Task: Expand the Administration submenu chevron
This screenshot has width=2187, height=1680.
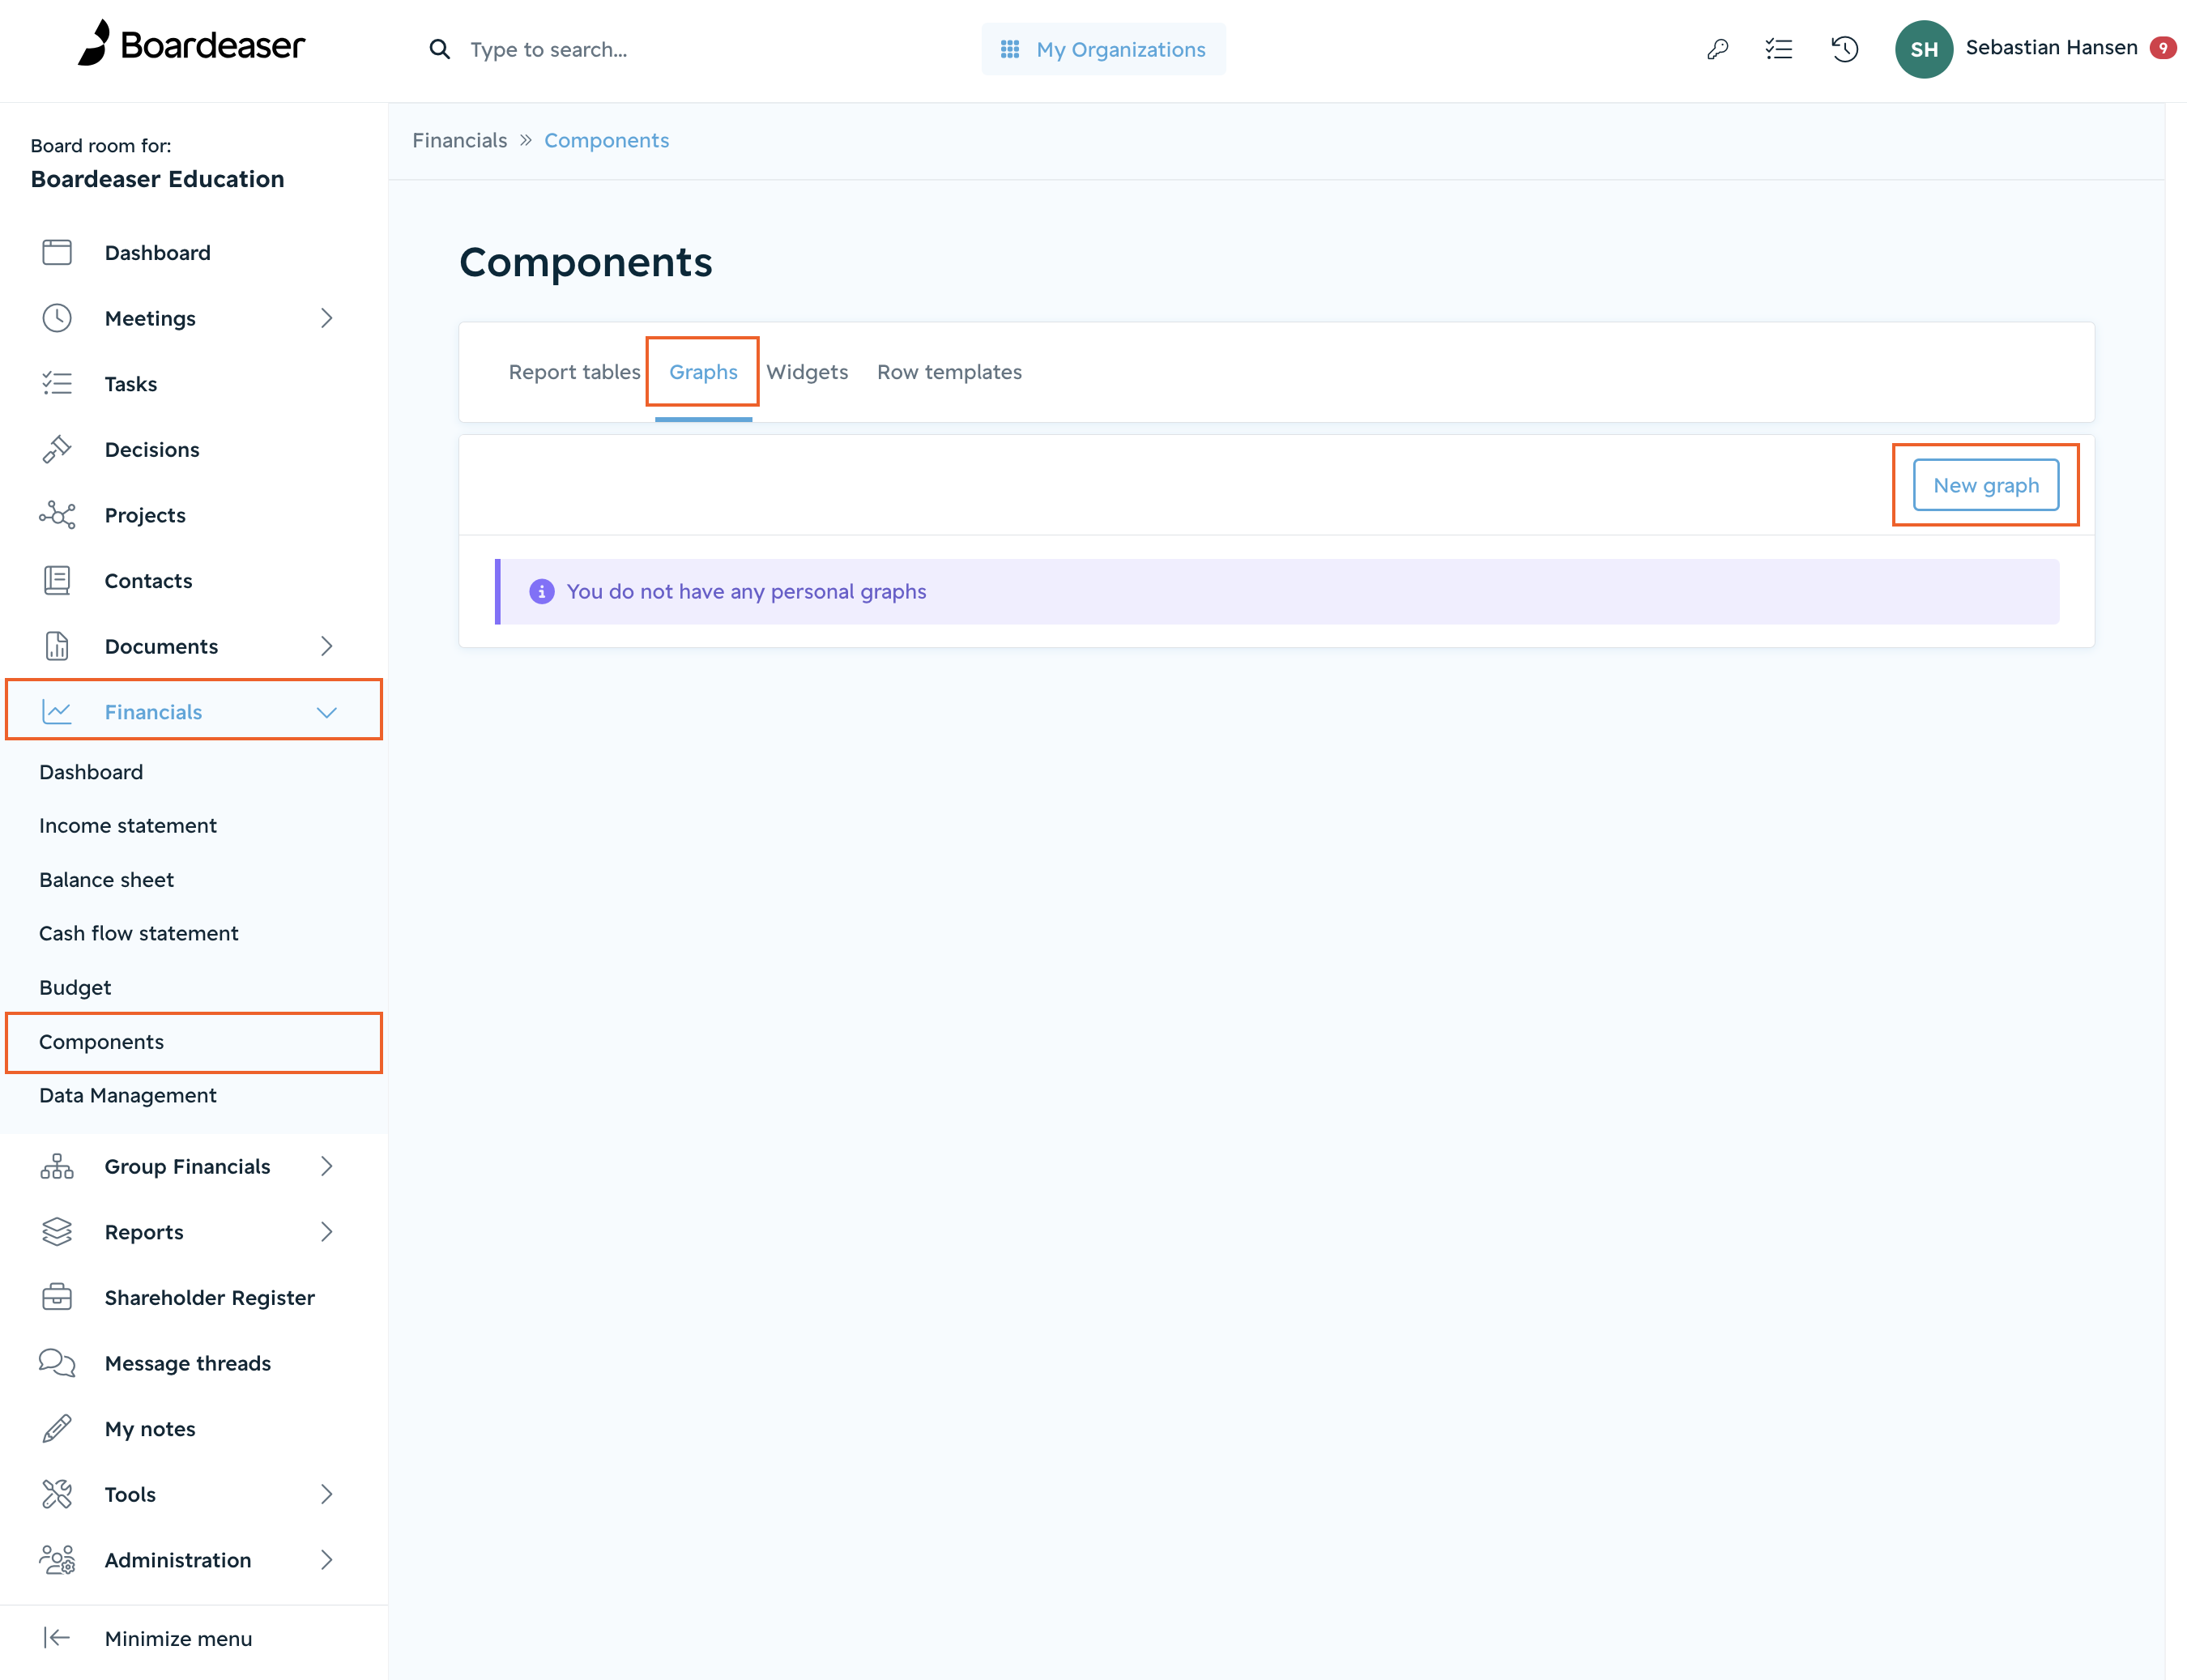Action: point(326,1560)
